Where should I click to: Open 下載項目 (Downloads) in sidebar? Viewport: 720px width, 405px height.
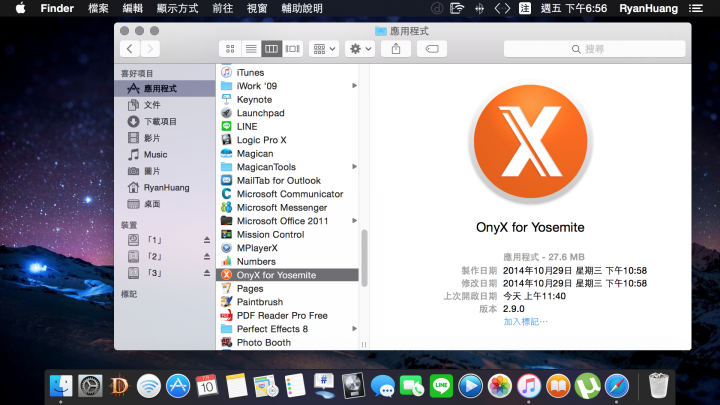point(164,122)
